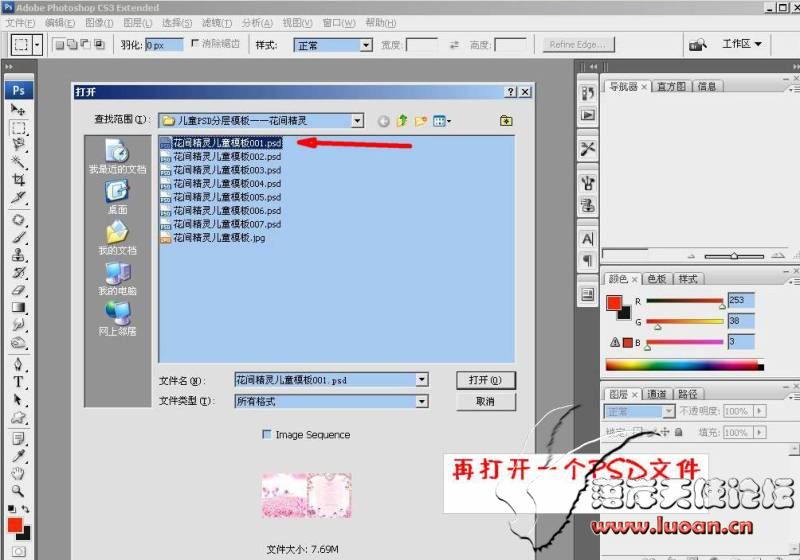
Task: Open the tool preset picker dropdown
Action: pos(37,45)
